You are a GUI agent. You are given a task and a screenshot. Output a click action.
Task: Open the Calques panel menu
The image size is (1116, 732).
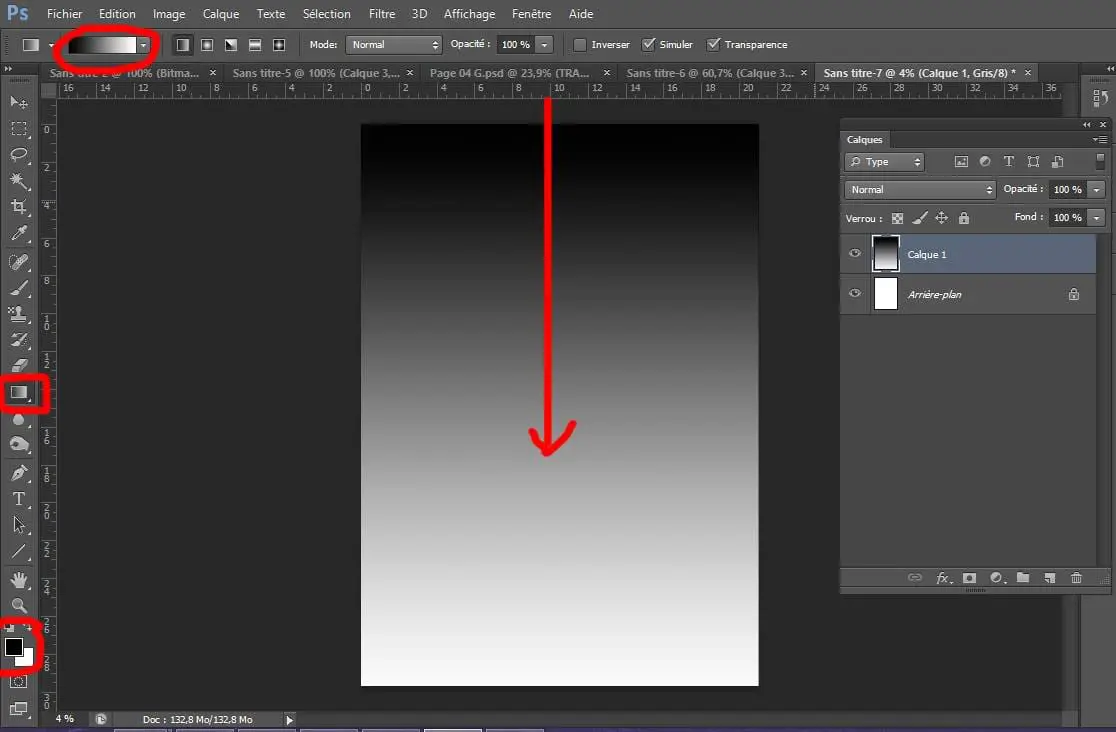point(1100,140)
